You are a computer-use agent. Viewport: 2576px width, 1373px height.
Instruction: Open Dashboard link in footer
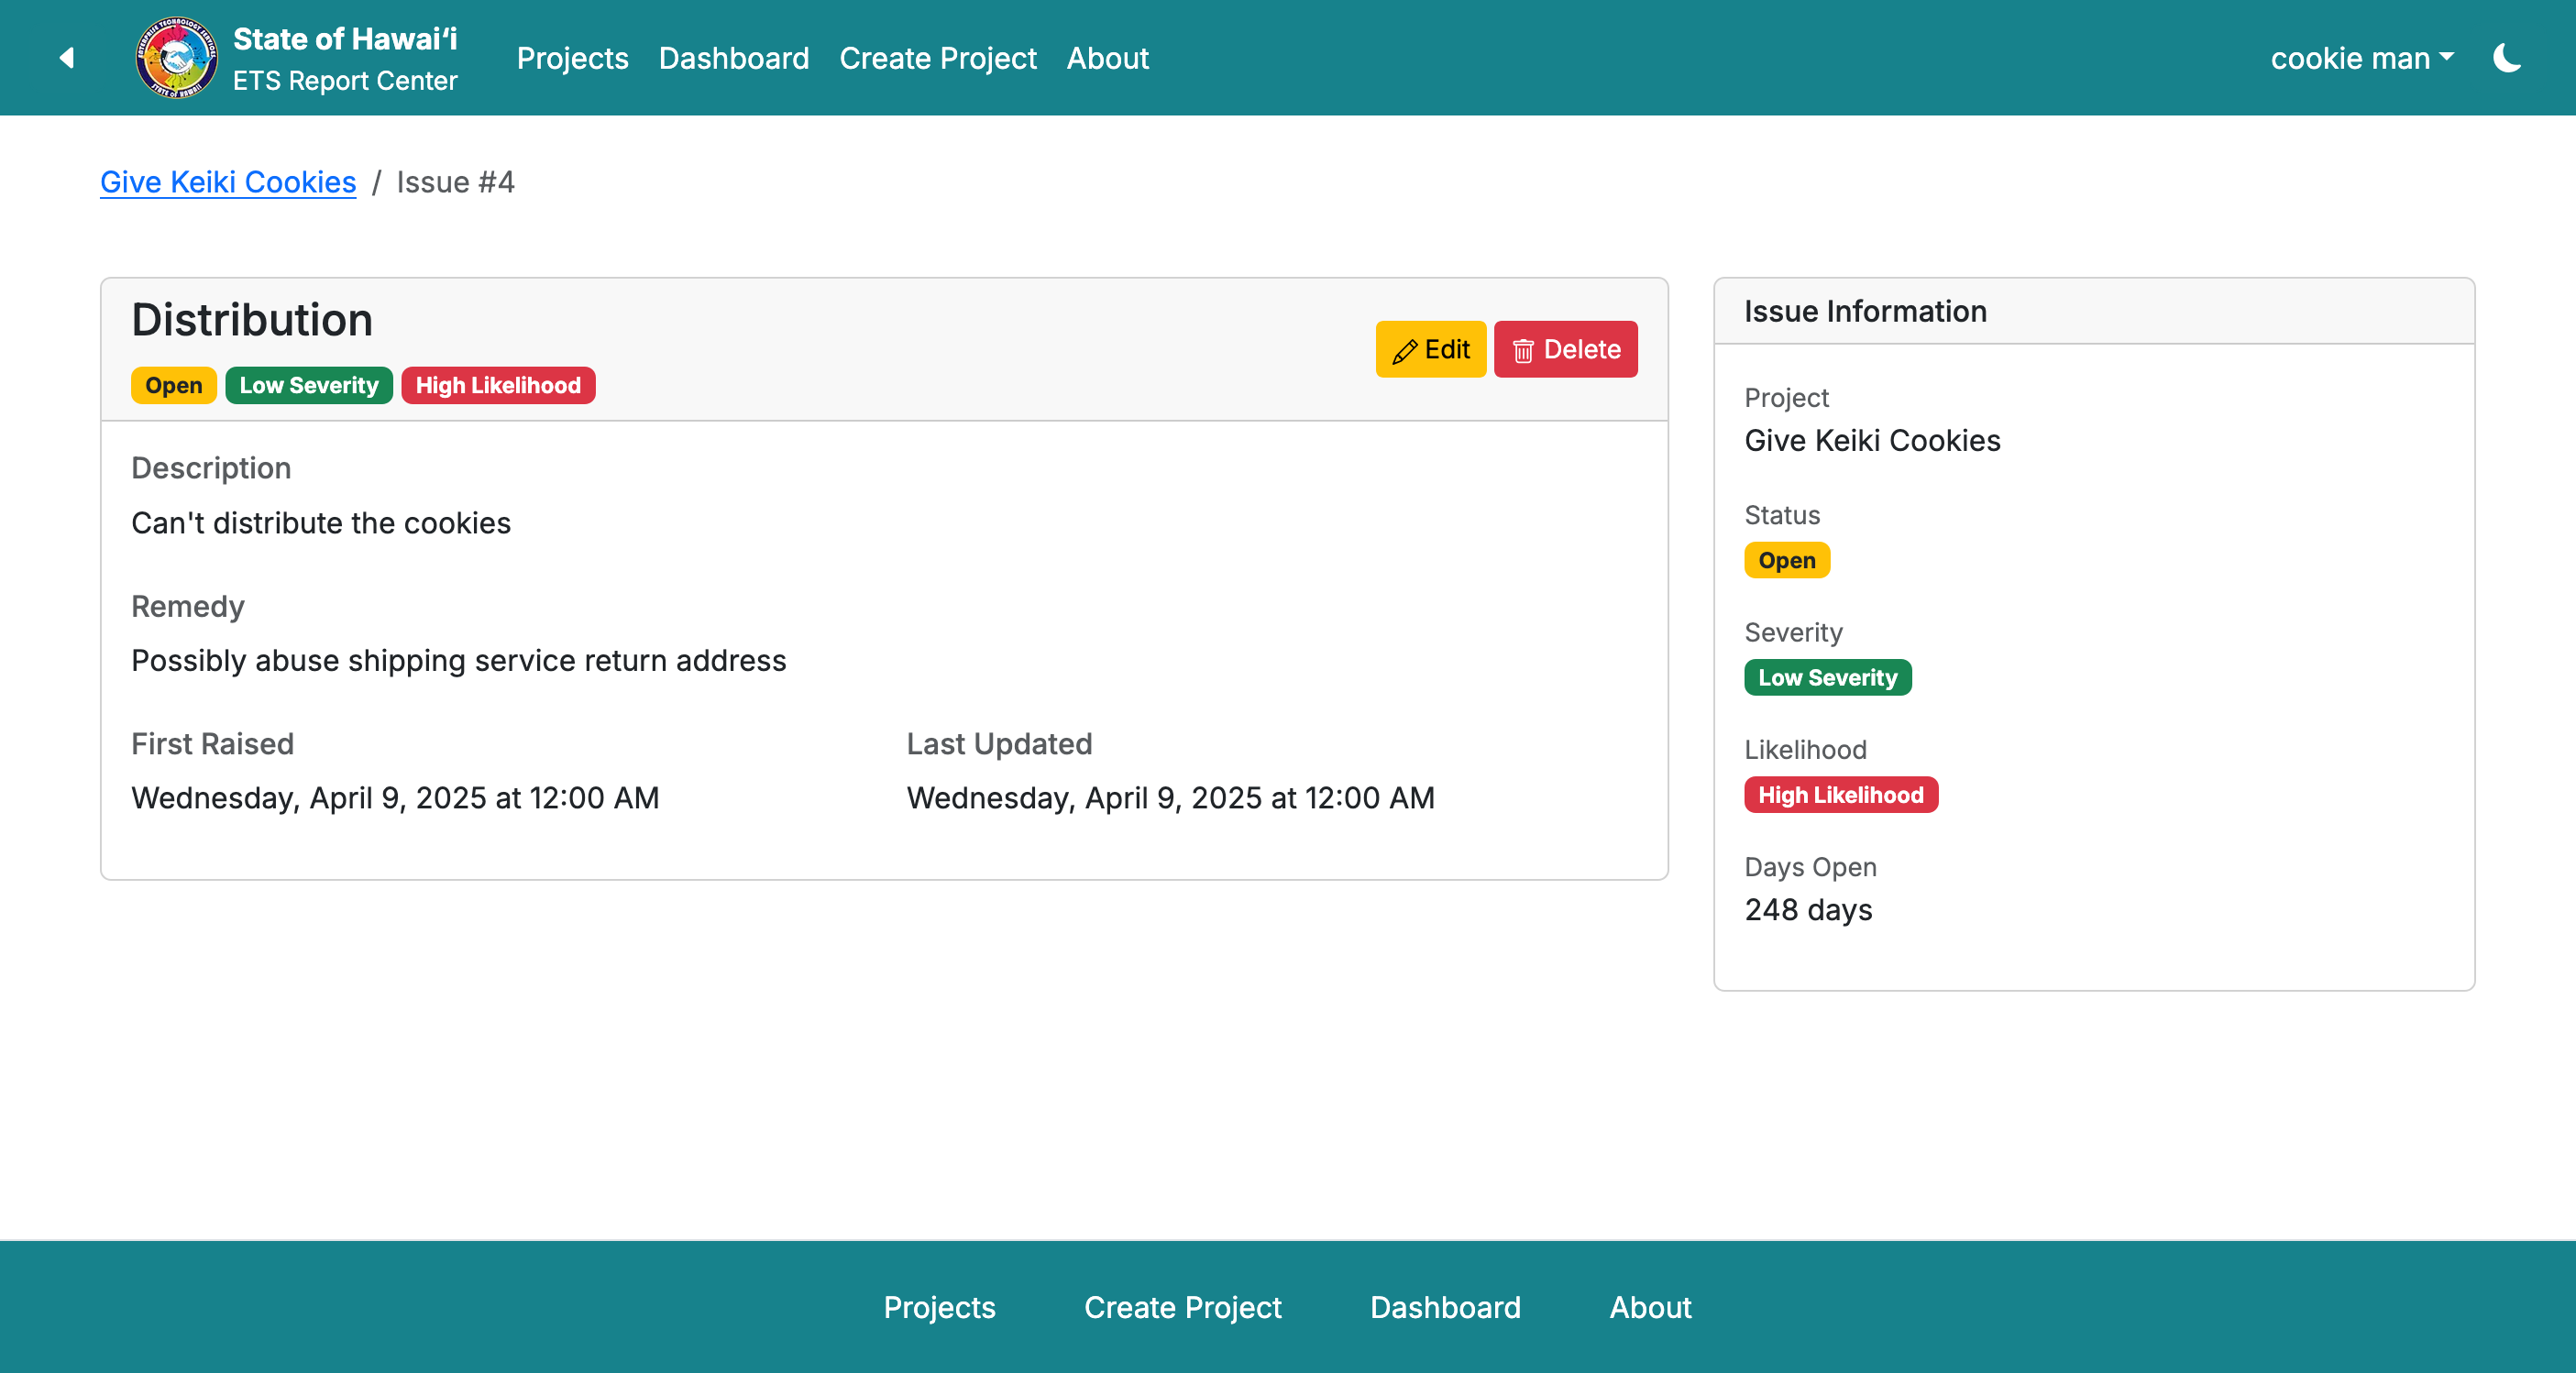(1444, 1307)
